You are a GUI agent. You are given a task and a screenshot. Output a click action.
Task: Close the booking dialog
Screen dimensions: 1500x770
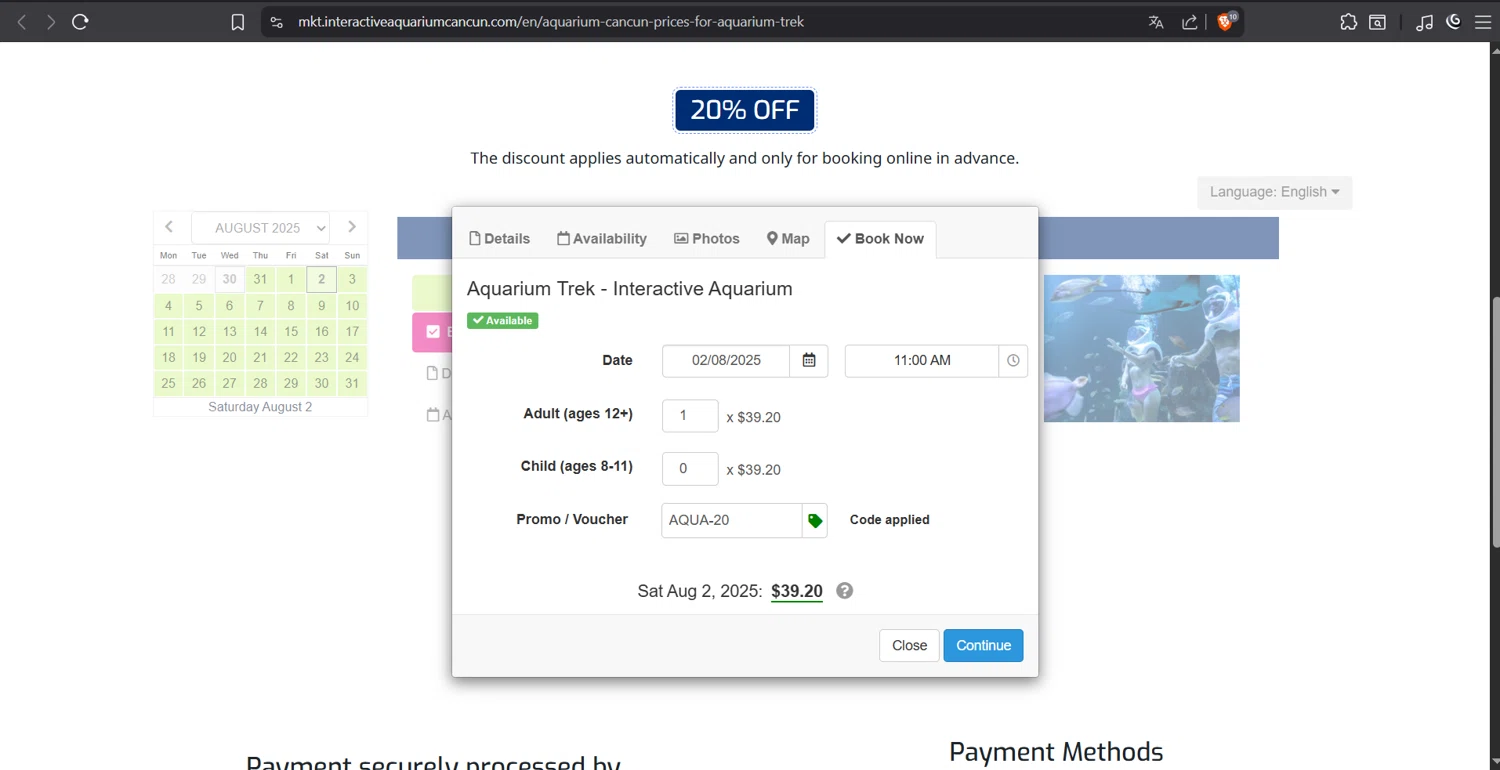(909, 645)
